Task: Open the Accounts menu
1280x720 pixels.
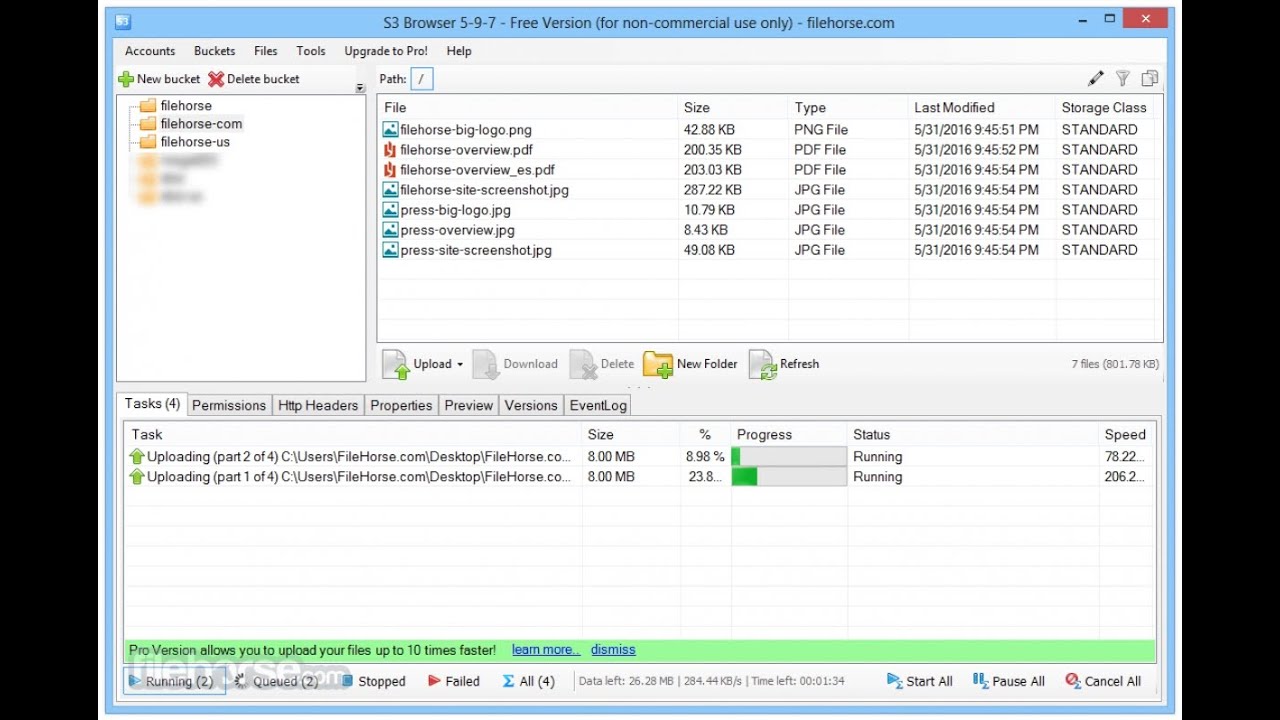Action: coord(150,51)
